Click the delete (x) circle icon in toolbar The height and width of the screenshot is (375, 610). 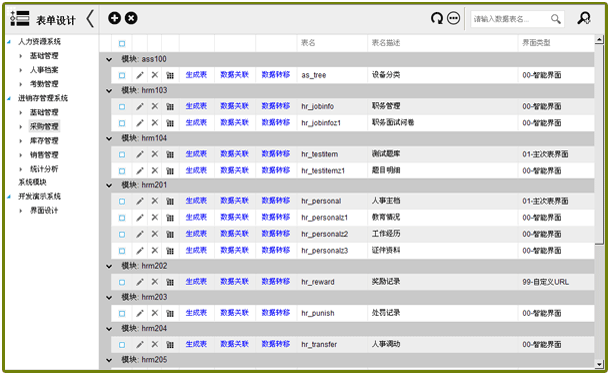point(131,18)
